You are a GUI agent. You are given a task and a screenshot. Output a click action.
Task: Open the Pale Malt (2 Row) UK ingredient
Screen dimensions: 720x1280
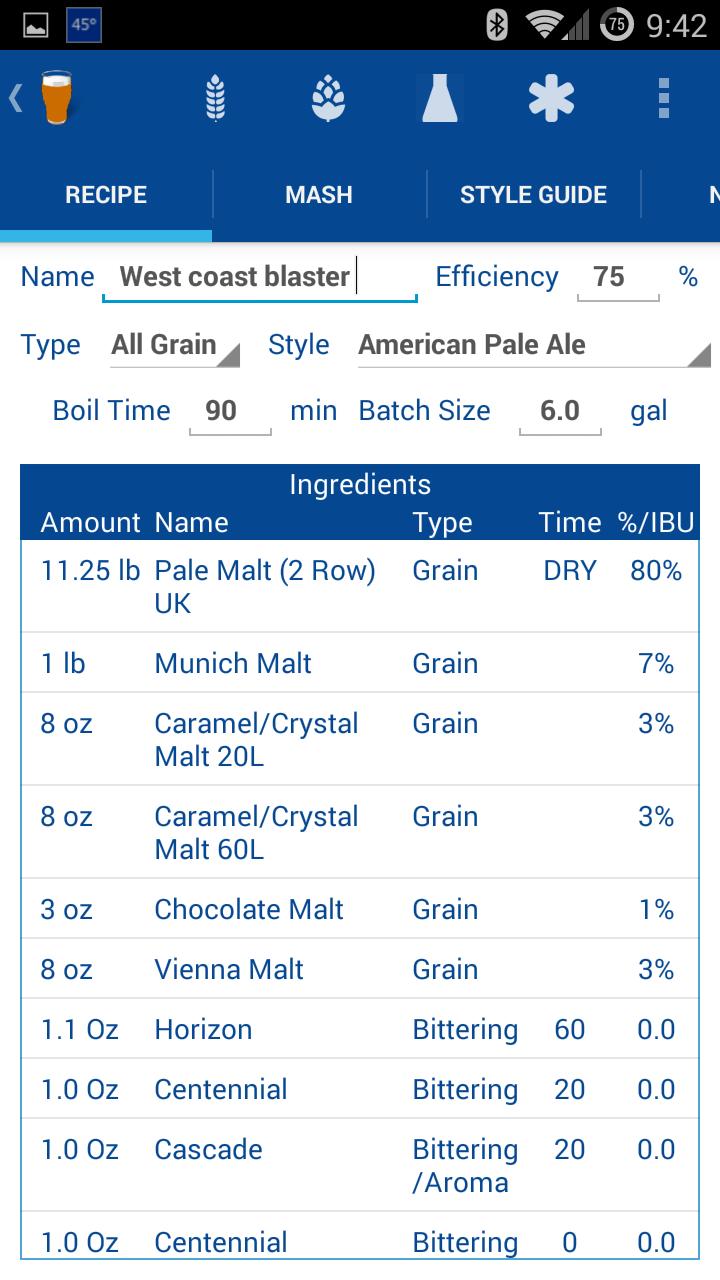pyautogui.click(x=265, y=587)
